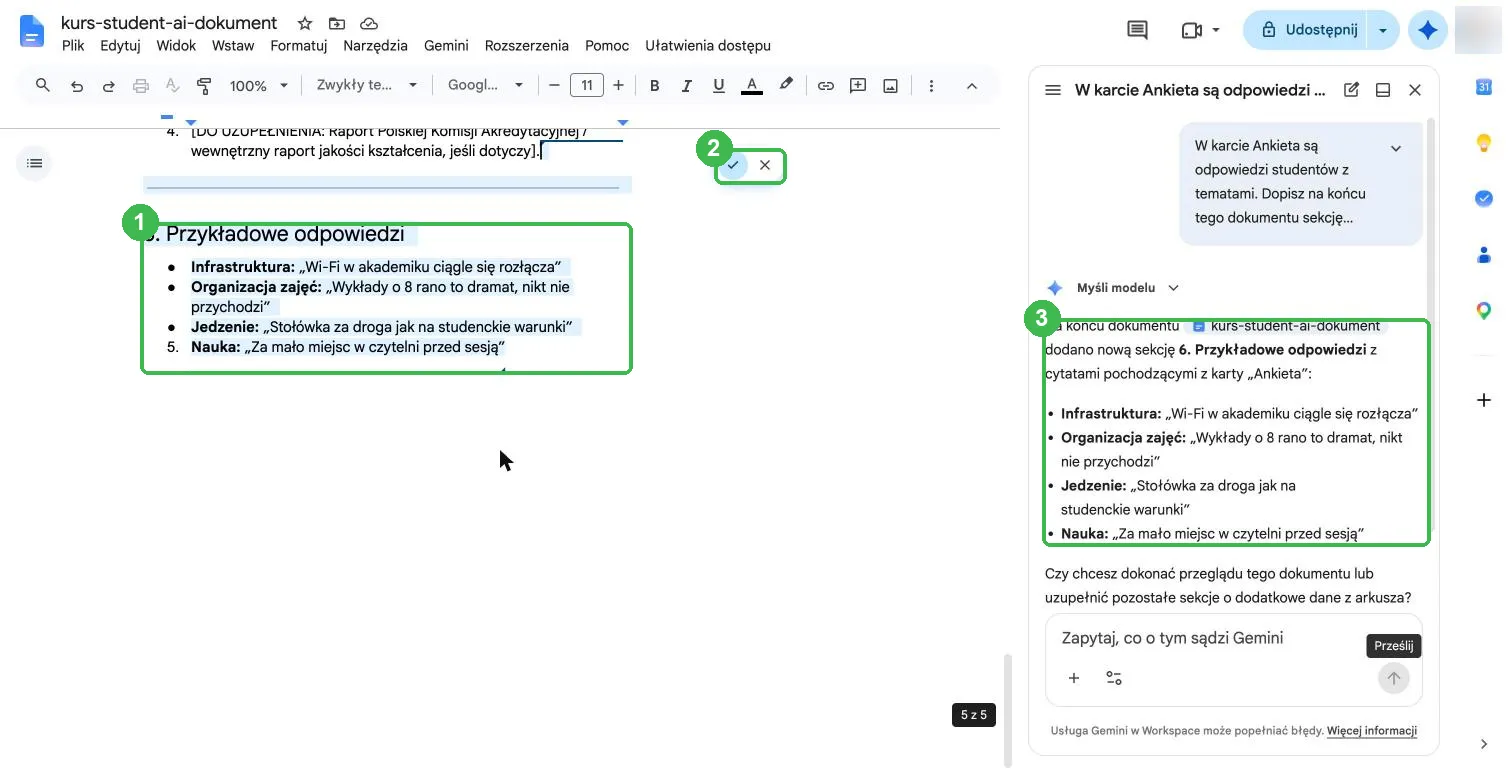This screenshot has height=772, width=1512.
Task: Star the document kurs-student-ai-dokument
Action: click(x=305, y=23)
